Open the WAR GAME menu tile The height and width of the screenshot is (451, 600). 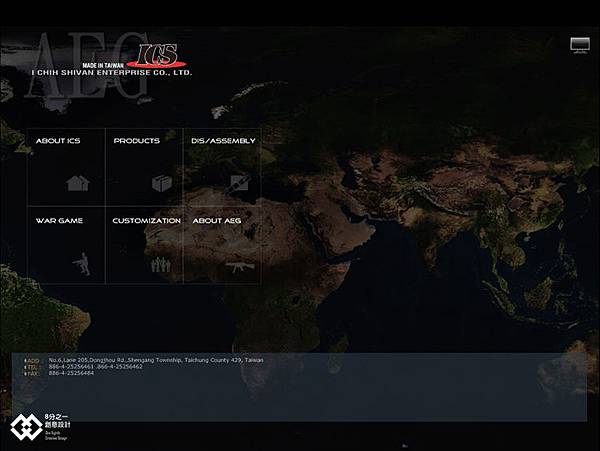(x=66, y=245)
